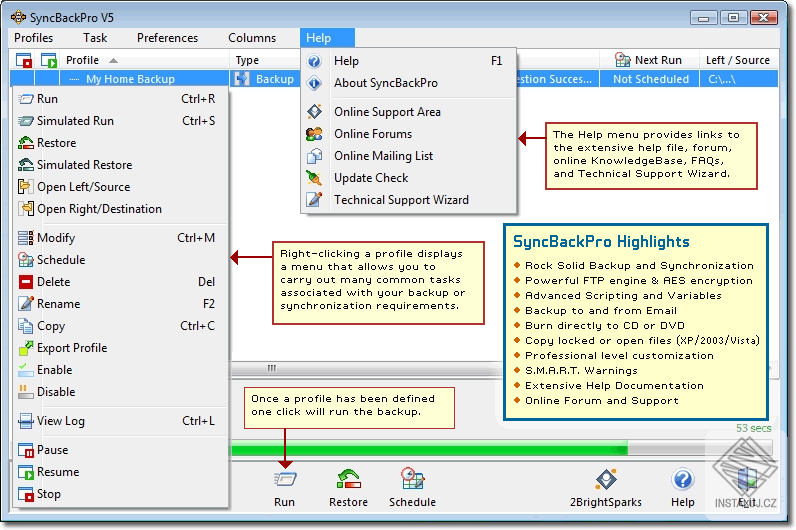Choose Copy in the context menu
This screenshot has width=796, height=530.
click(120, 326)
